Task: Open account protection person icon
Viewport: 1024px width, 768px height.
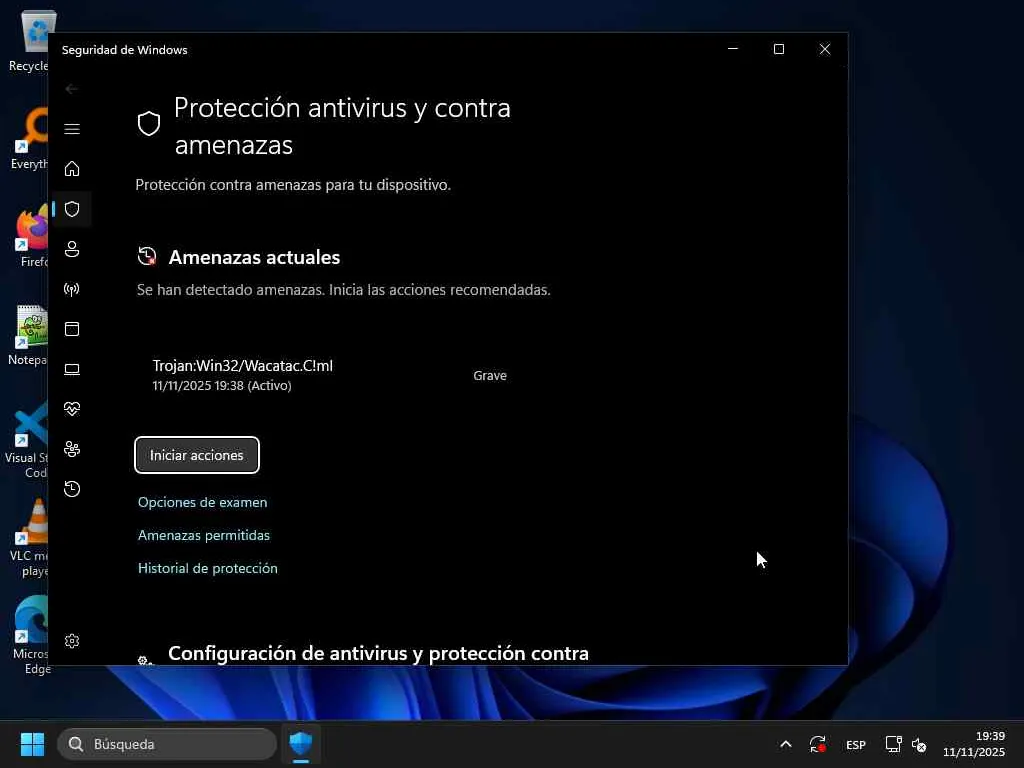Action: pos(72,249)
